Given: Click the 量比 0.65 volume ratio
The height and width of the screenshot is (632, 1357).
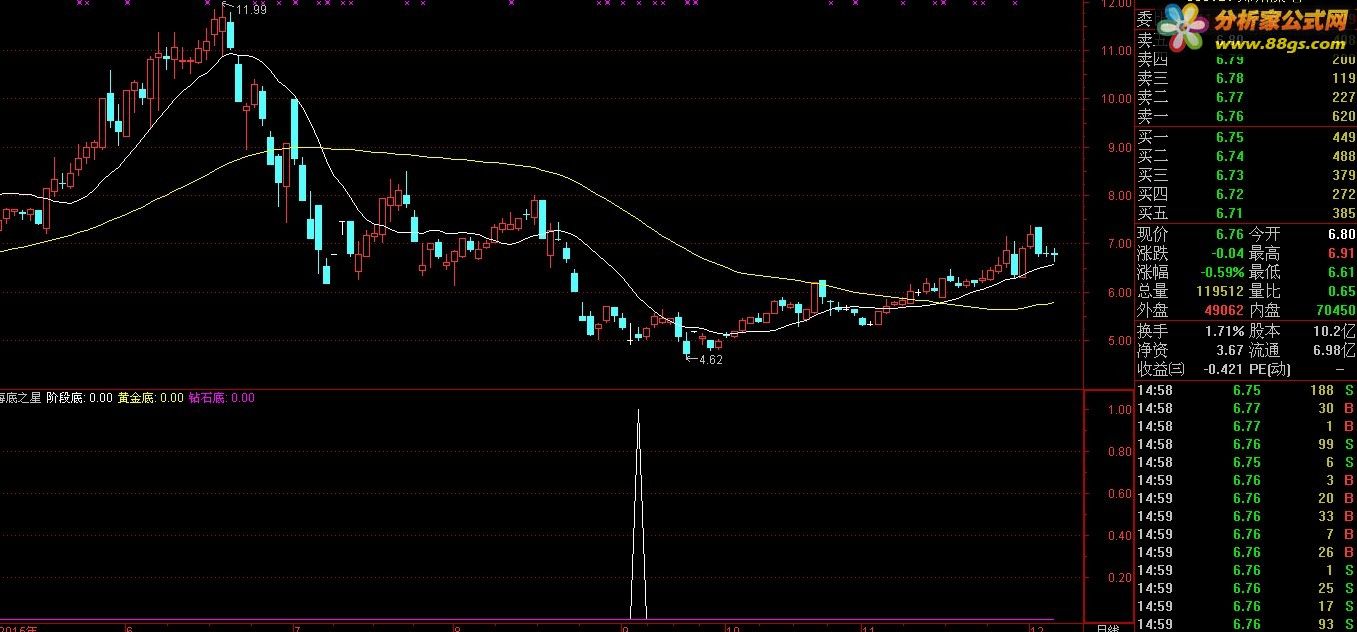Looking at the screenshot, I should coord(1341,291).
